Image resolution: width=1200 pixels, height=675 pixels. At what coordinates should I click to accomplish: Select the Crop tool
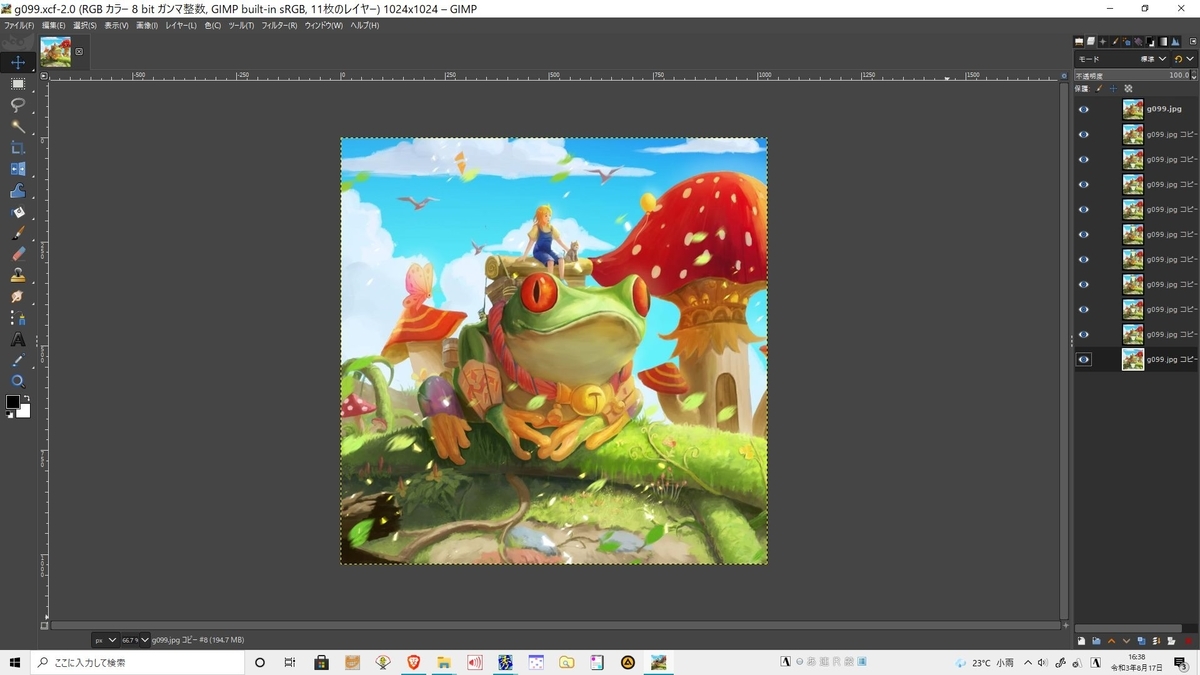tap(17, 147)
